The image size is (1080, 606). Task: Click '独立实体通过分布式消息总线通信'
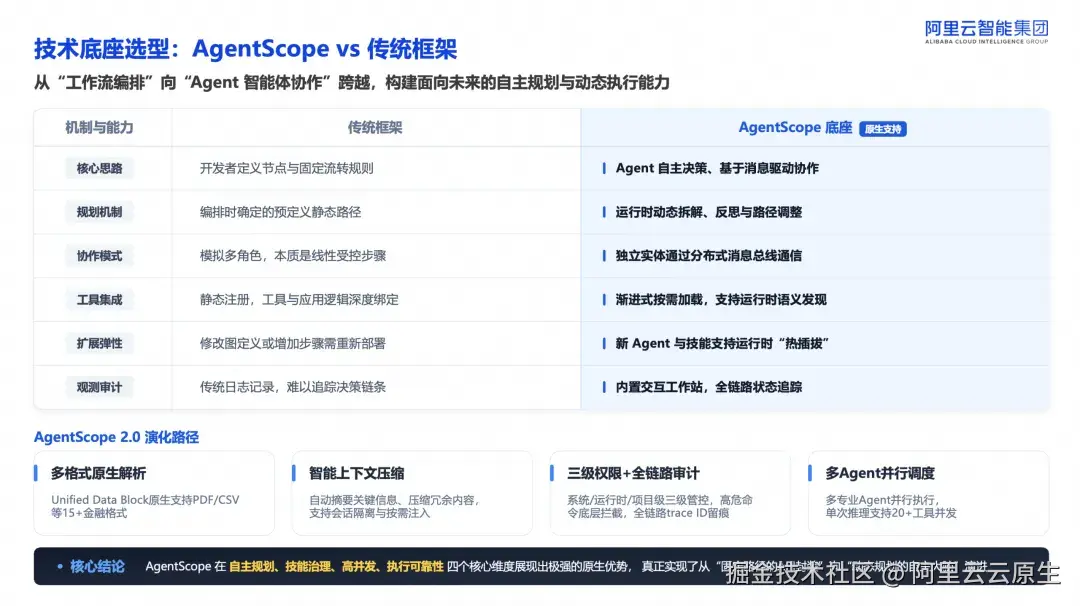coord(709,255)
